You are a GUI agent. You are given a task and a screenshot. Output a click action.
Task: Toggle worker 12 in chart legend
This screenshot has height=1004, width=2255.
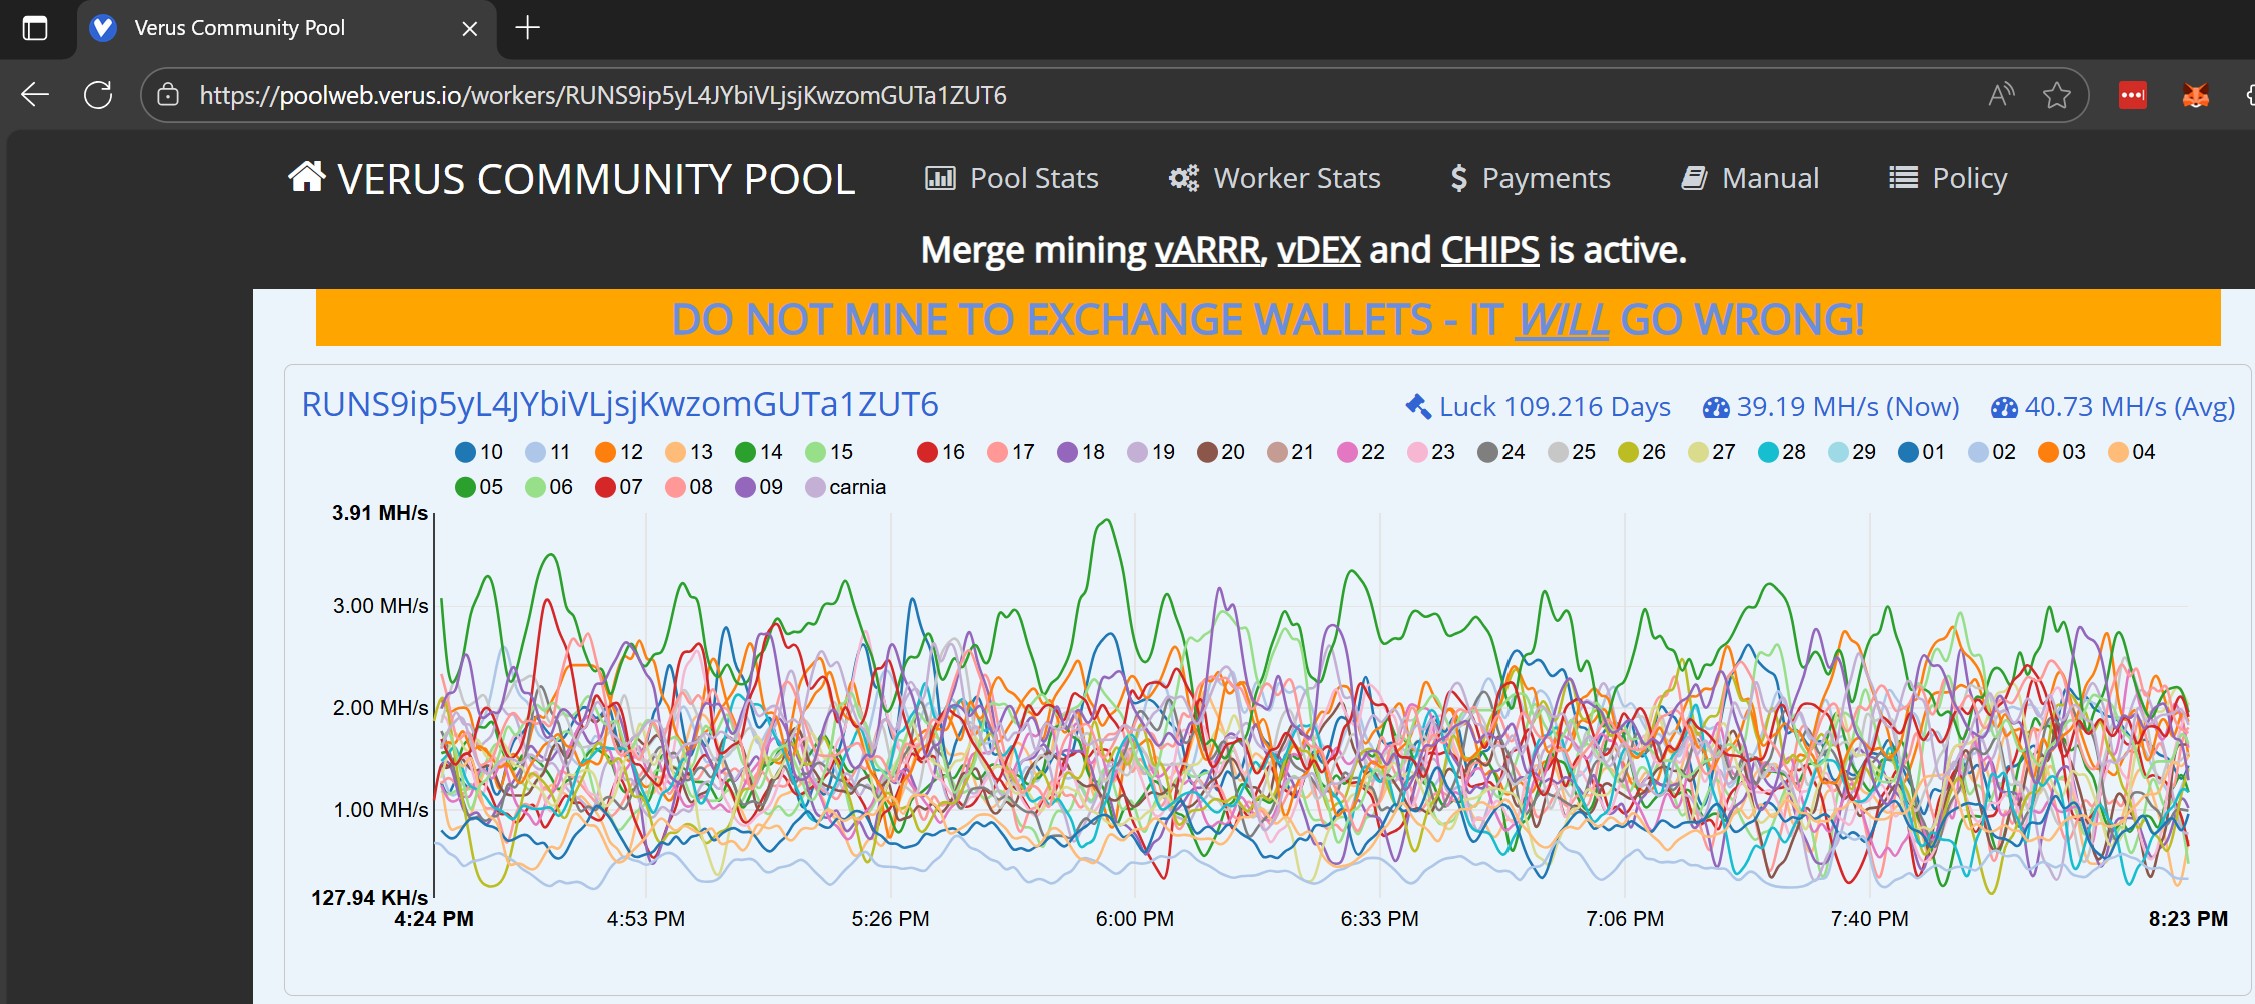pos(619,452)
